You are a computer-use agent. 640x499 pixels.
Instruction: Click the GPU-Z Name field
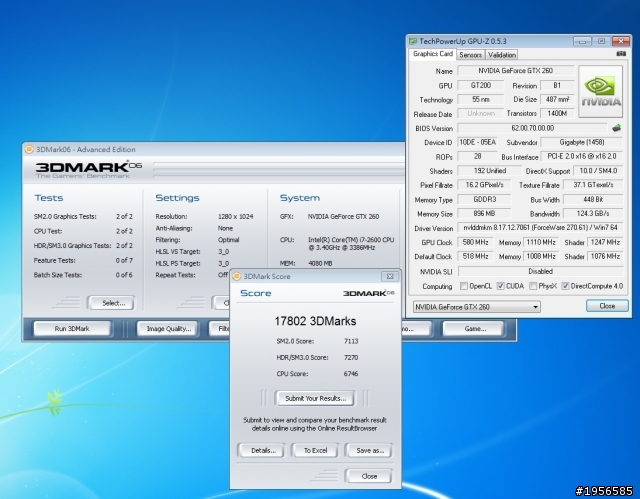(516, 71)
